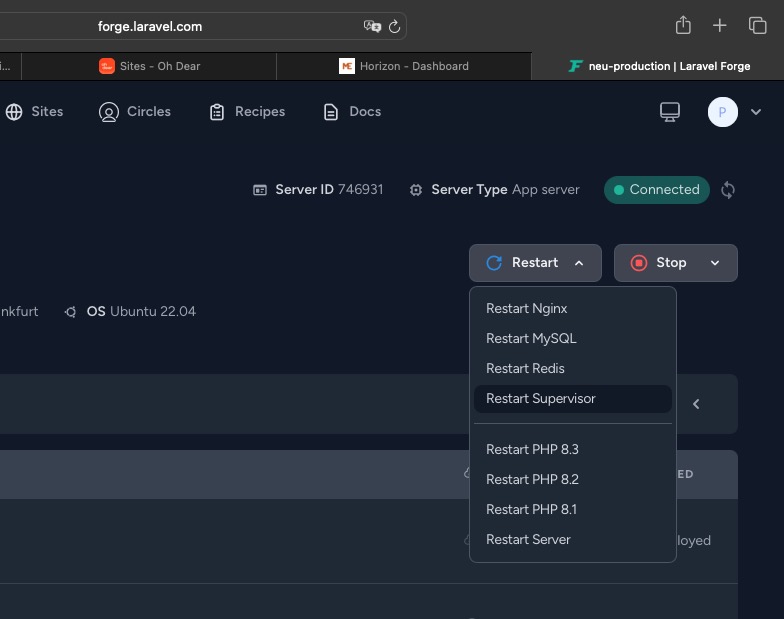Switch to the Horizon - Dashboard tab
The height and width of the screenshot is (619, 784).
(x=405, y=66)
